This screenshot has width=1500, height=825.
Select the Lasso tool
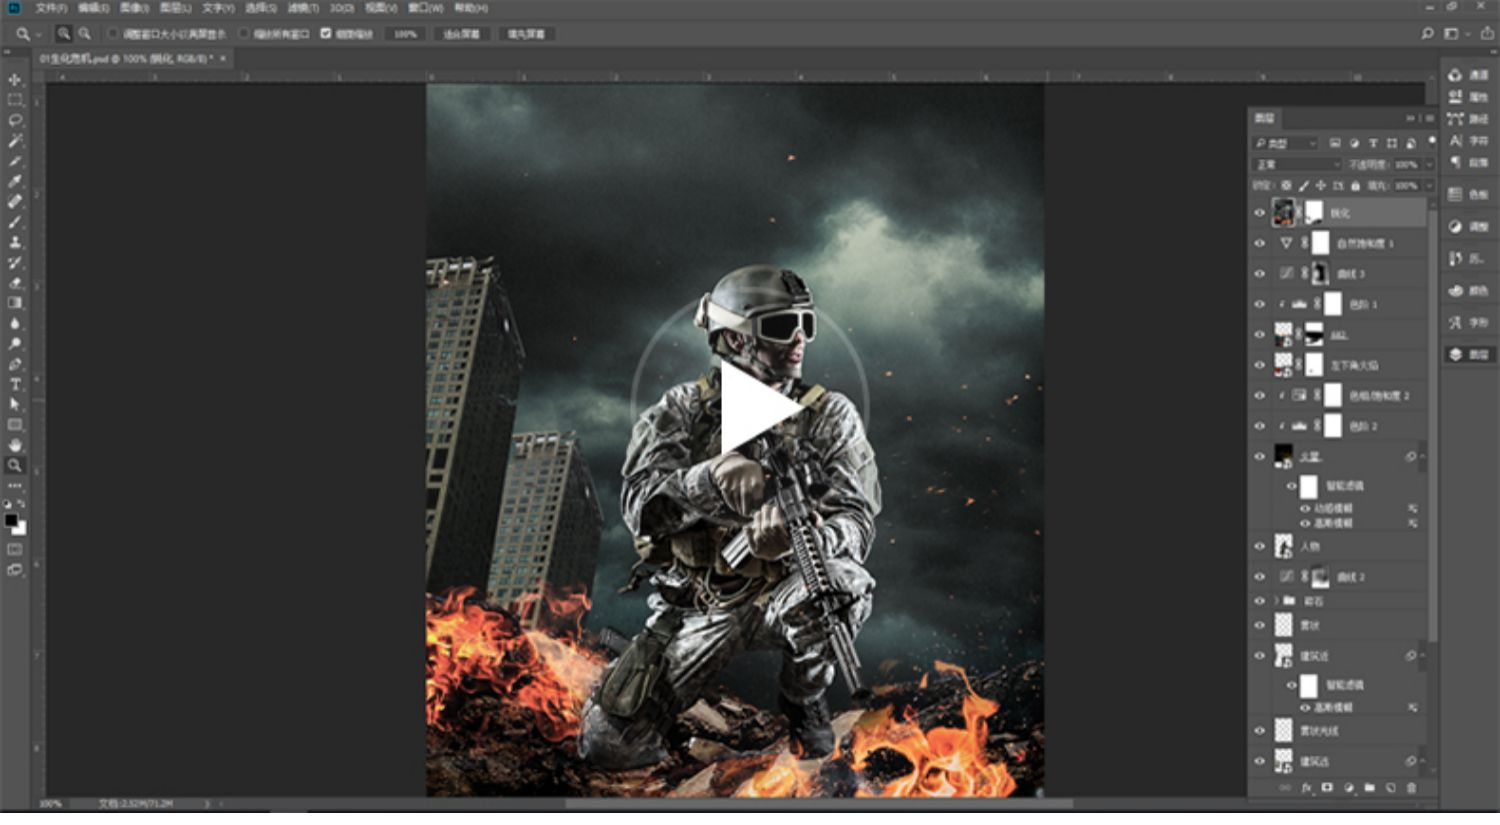[14, 120]
